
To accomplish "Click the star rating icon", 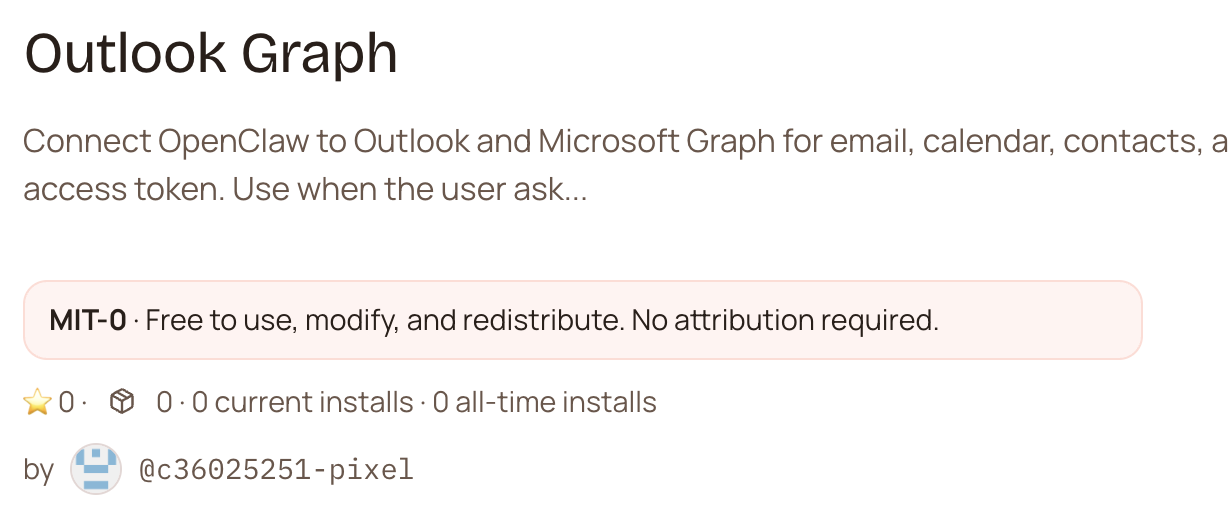I will pos(37,403).
